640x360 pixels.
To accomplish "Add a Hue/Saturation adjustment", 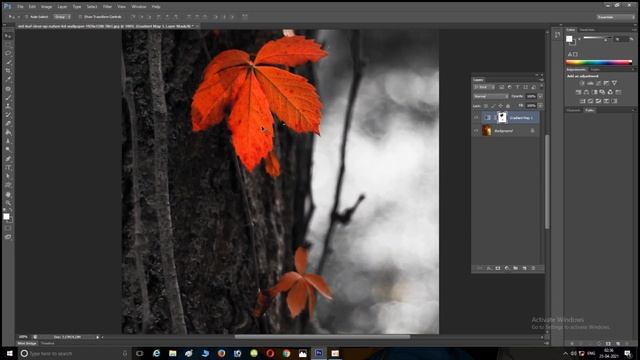I will [578, 92].
